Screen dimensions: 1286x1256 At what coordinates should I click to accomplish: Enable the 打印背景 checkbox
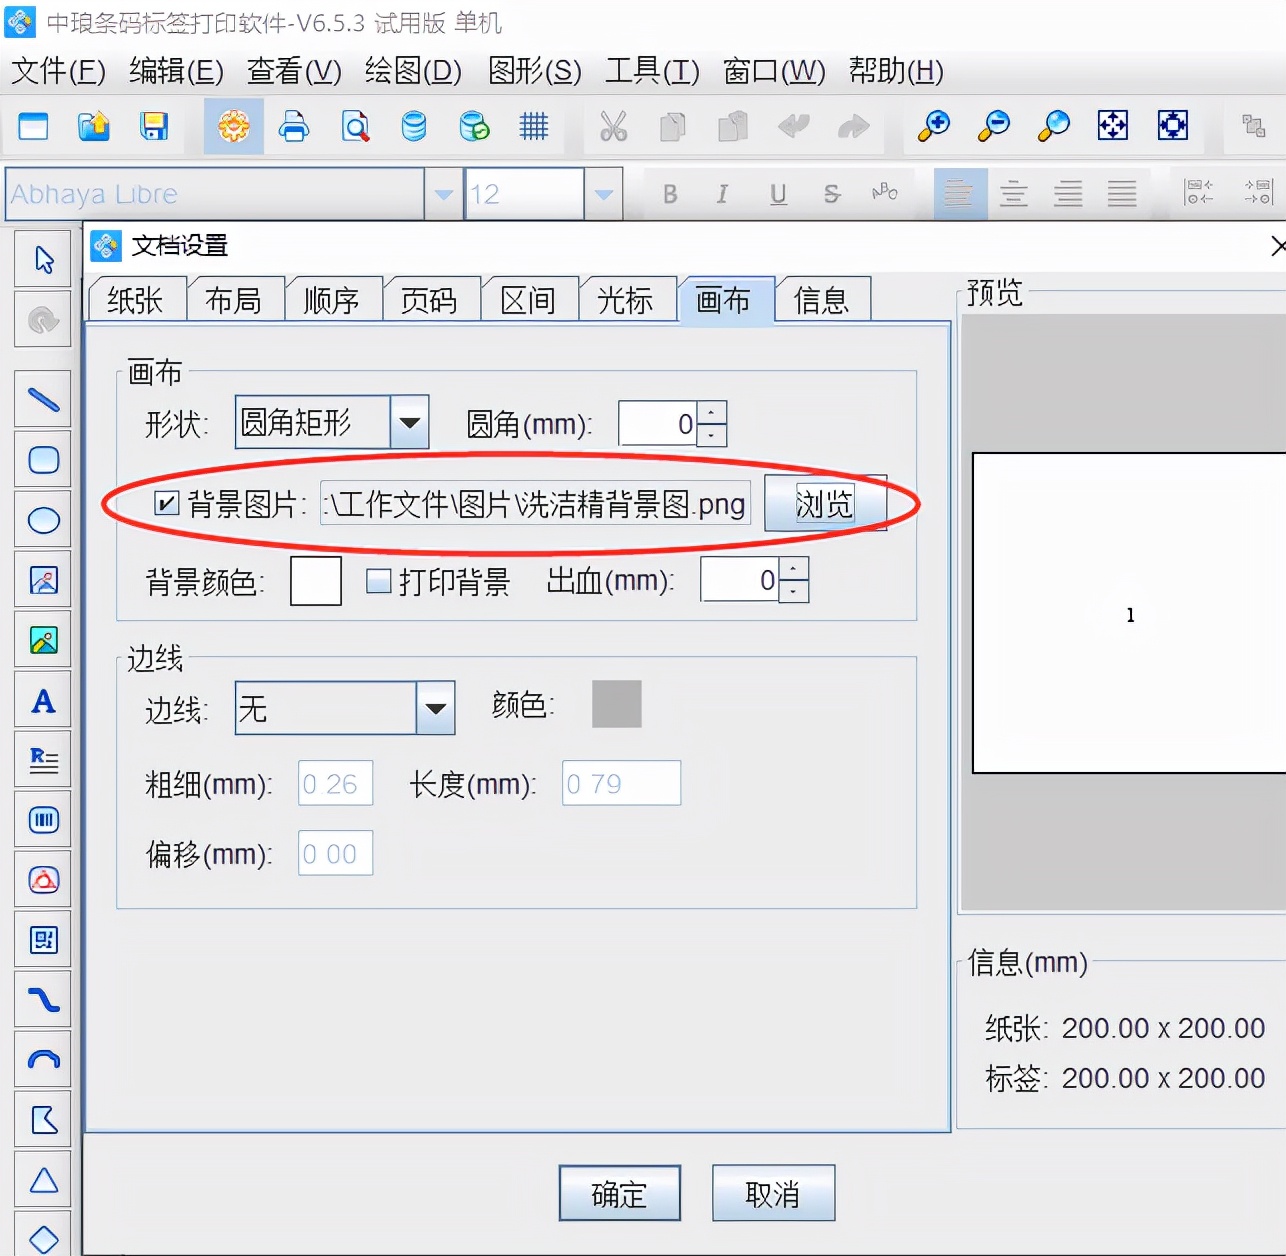(x=378, y=581)
